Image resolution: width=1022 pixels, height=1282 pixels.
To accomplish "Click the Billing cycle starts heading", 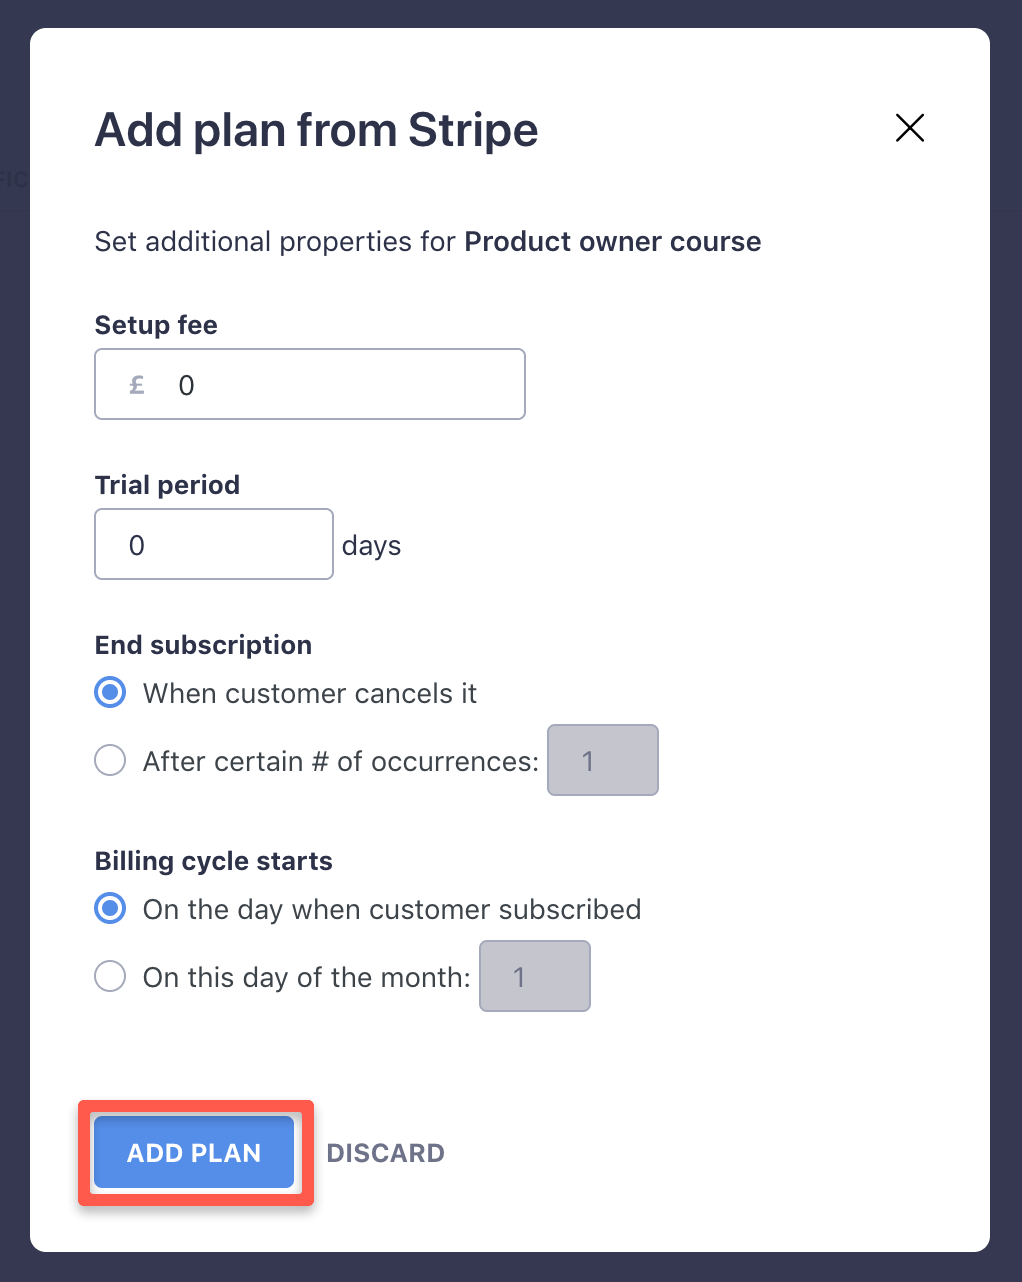I will [x=213, y=861].
